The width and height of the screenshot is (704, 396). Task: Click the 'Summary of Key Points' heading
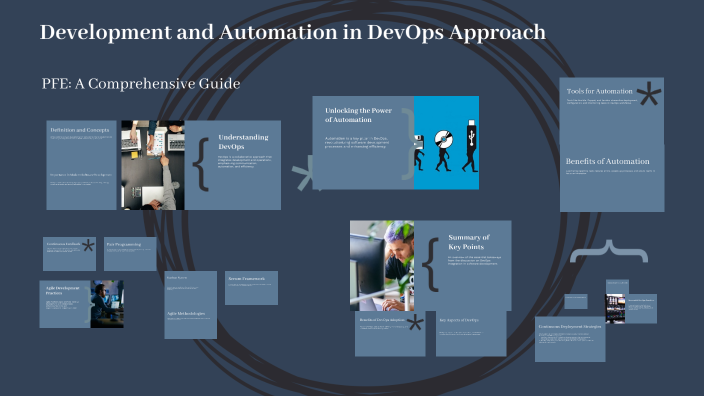coord(469,242)
